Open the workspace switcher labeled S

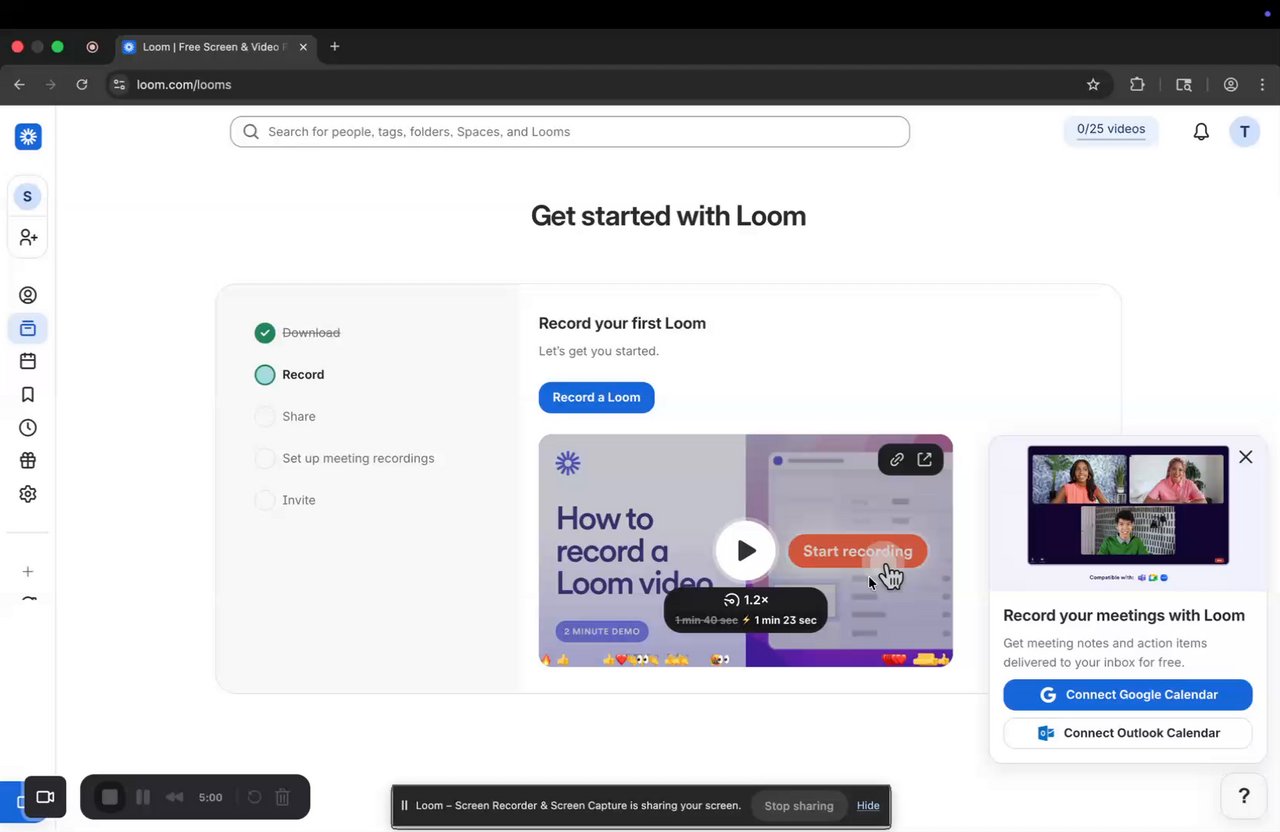27,196
